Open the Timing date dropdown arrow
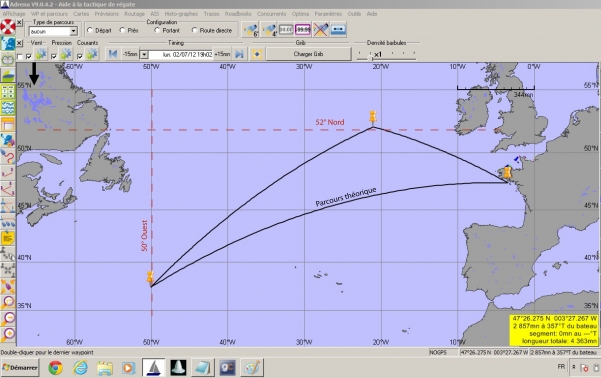The height and width of the screenshot is (378, 601). tap(144, 54)
